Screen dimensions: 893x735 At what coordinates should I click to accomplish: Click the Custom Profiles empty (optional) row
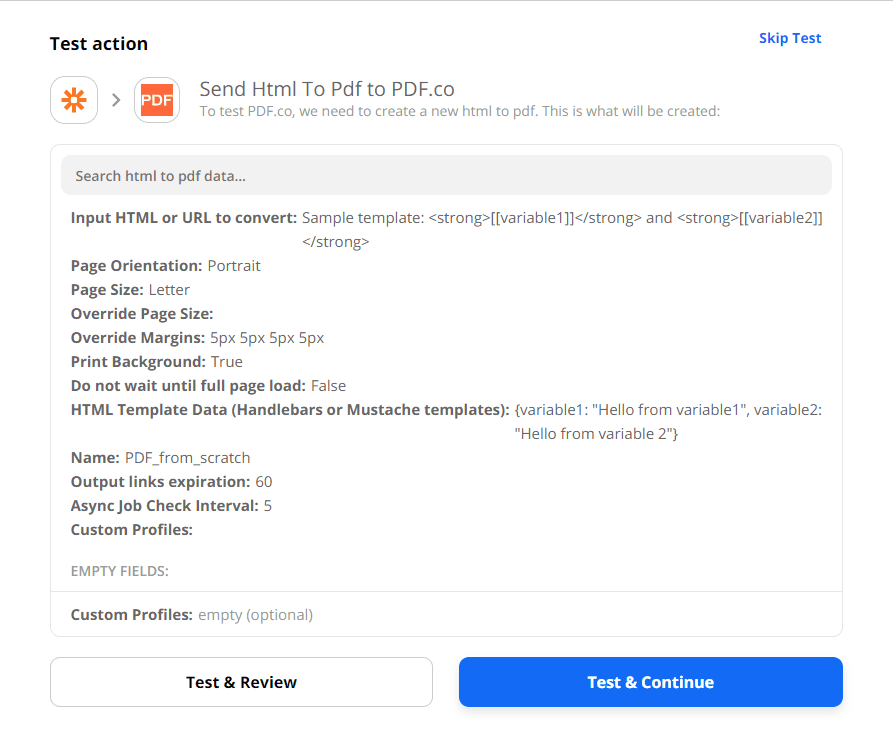click(192, 615)
